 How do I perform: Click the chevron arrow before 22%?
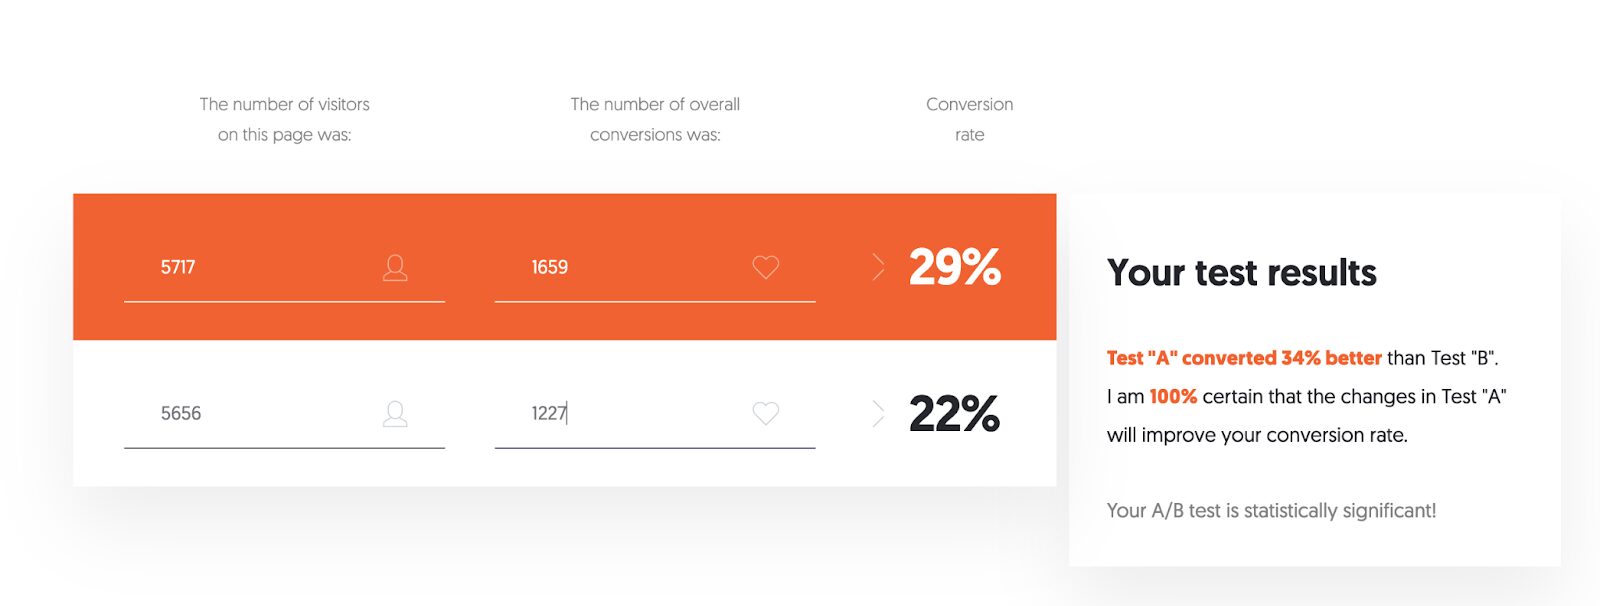[878, 413]
